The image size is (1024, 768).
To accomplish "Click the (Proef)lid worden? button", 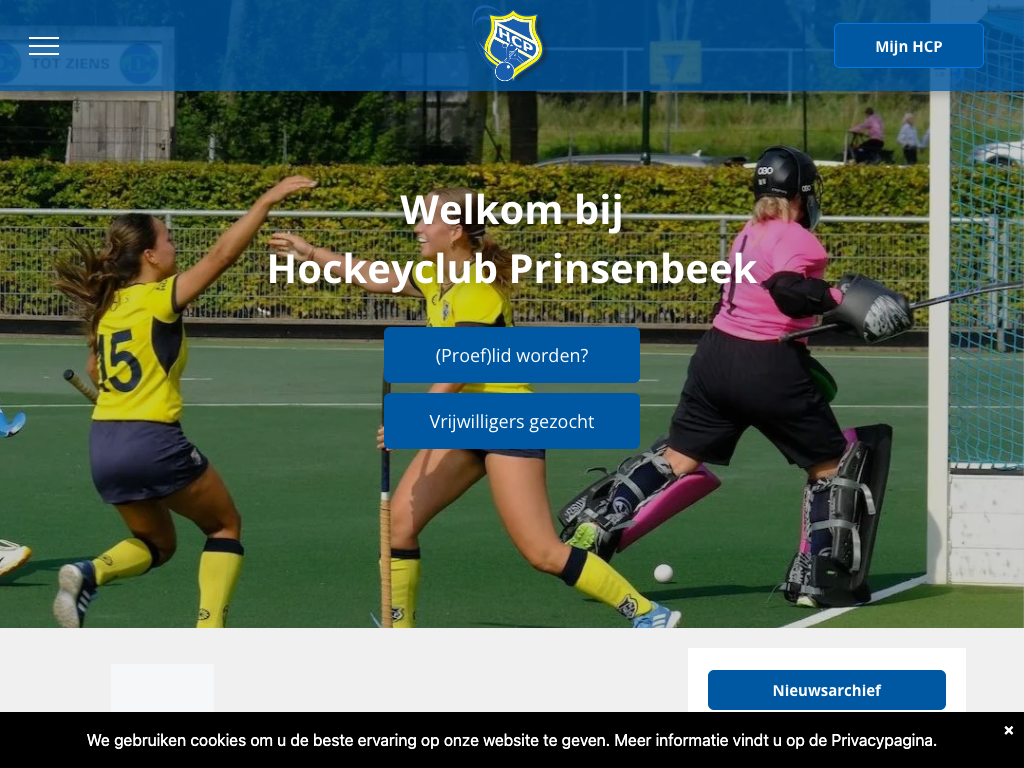I will [x=511, y=355].
